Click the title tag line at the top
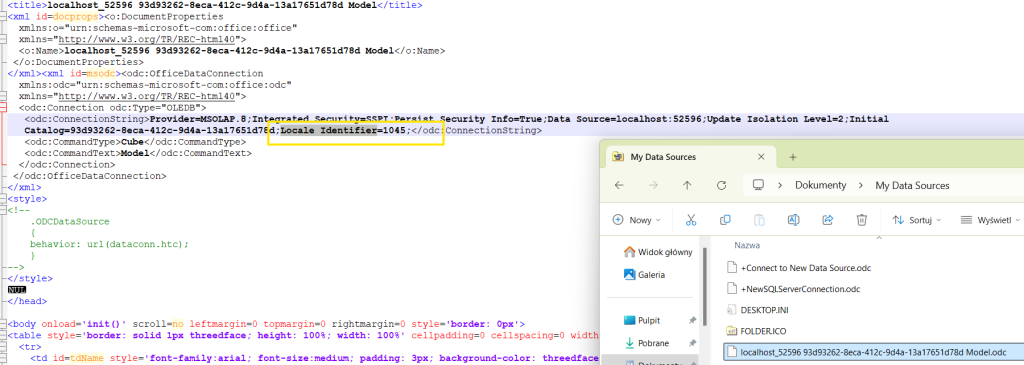 214,5
